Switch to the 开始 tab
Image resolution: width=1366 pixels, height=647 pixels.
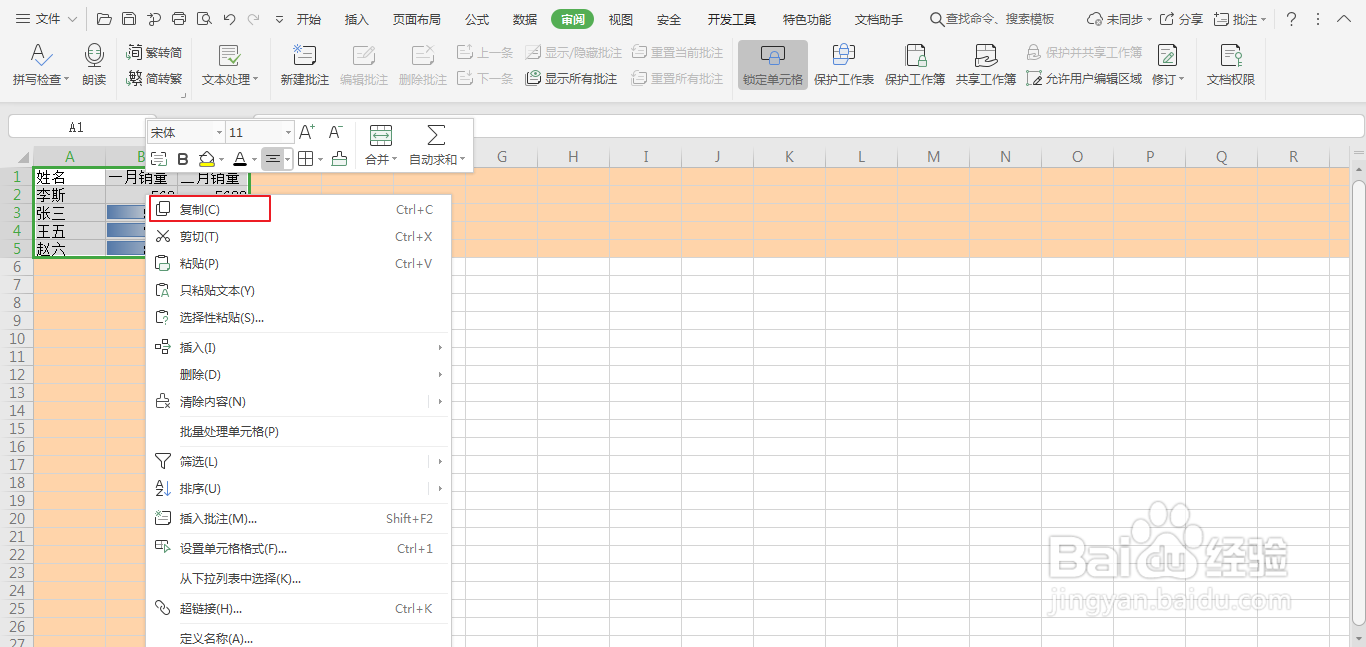click(x=309, y=19)
